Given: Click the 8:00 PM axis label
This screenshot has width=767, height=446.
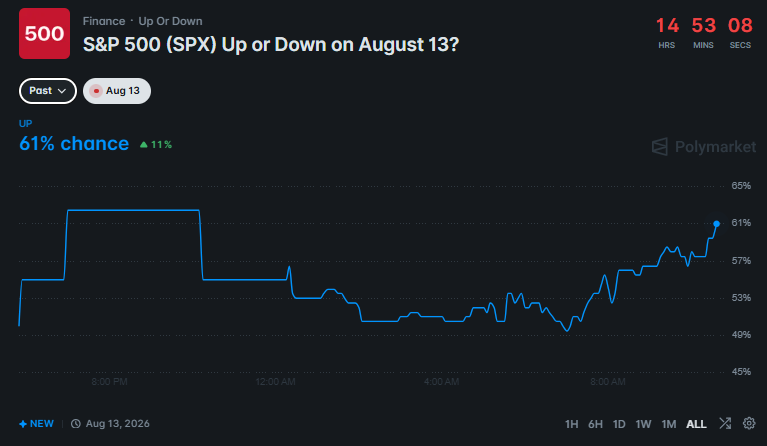Looking at the screenshot, I should pos(110,381).
